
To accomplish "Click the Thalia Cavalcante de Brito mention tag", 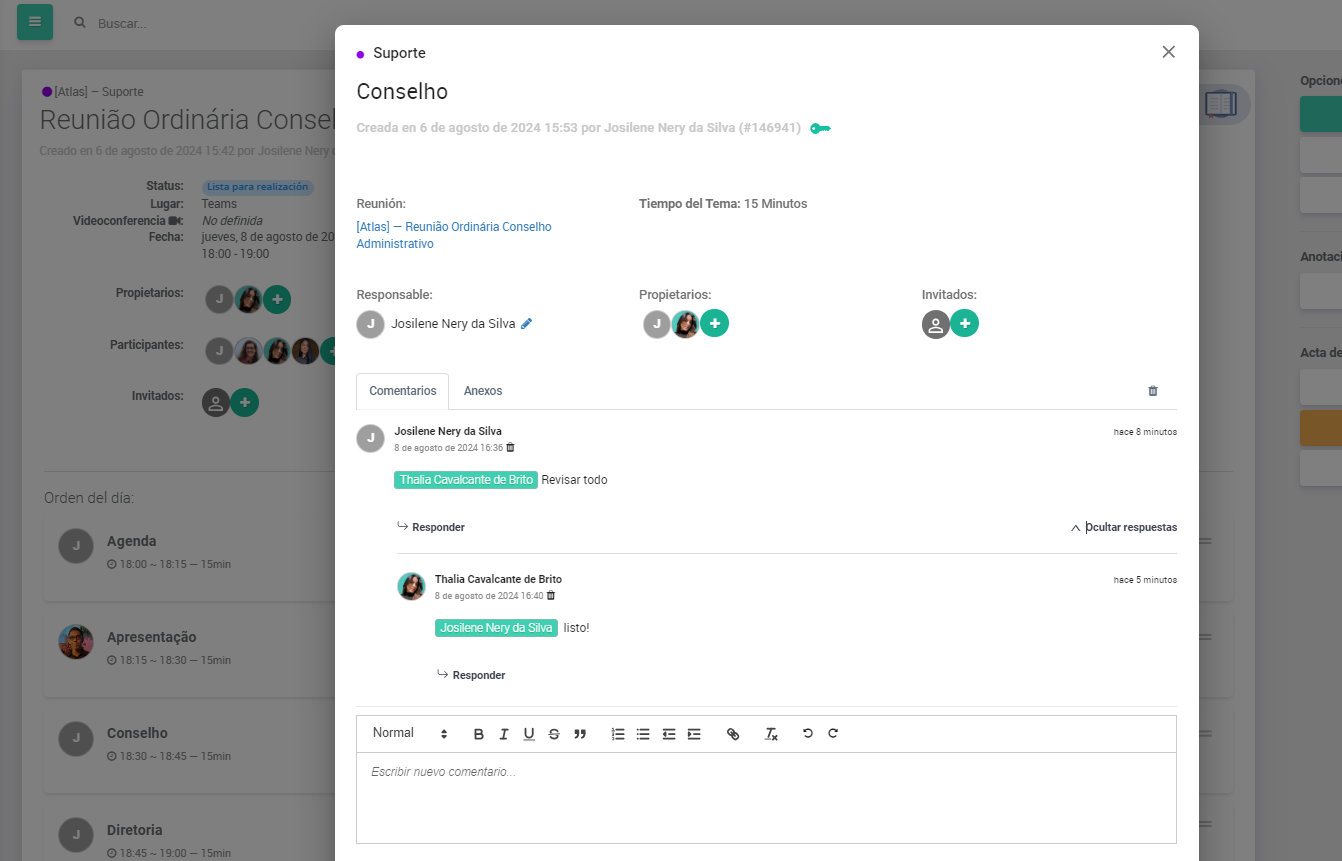I will tap(466, 480).
